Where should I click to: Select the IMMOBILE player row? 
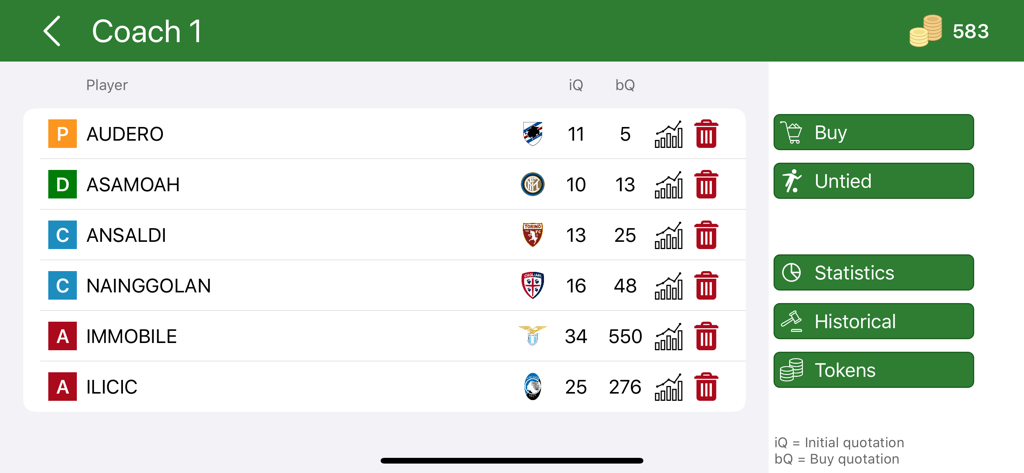pyautogui.click(x=300, y=337)
